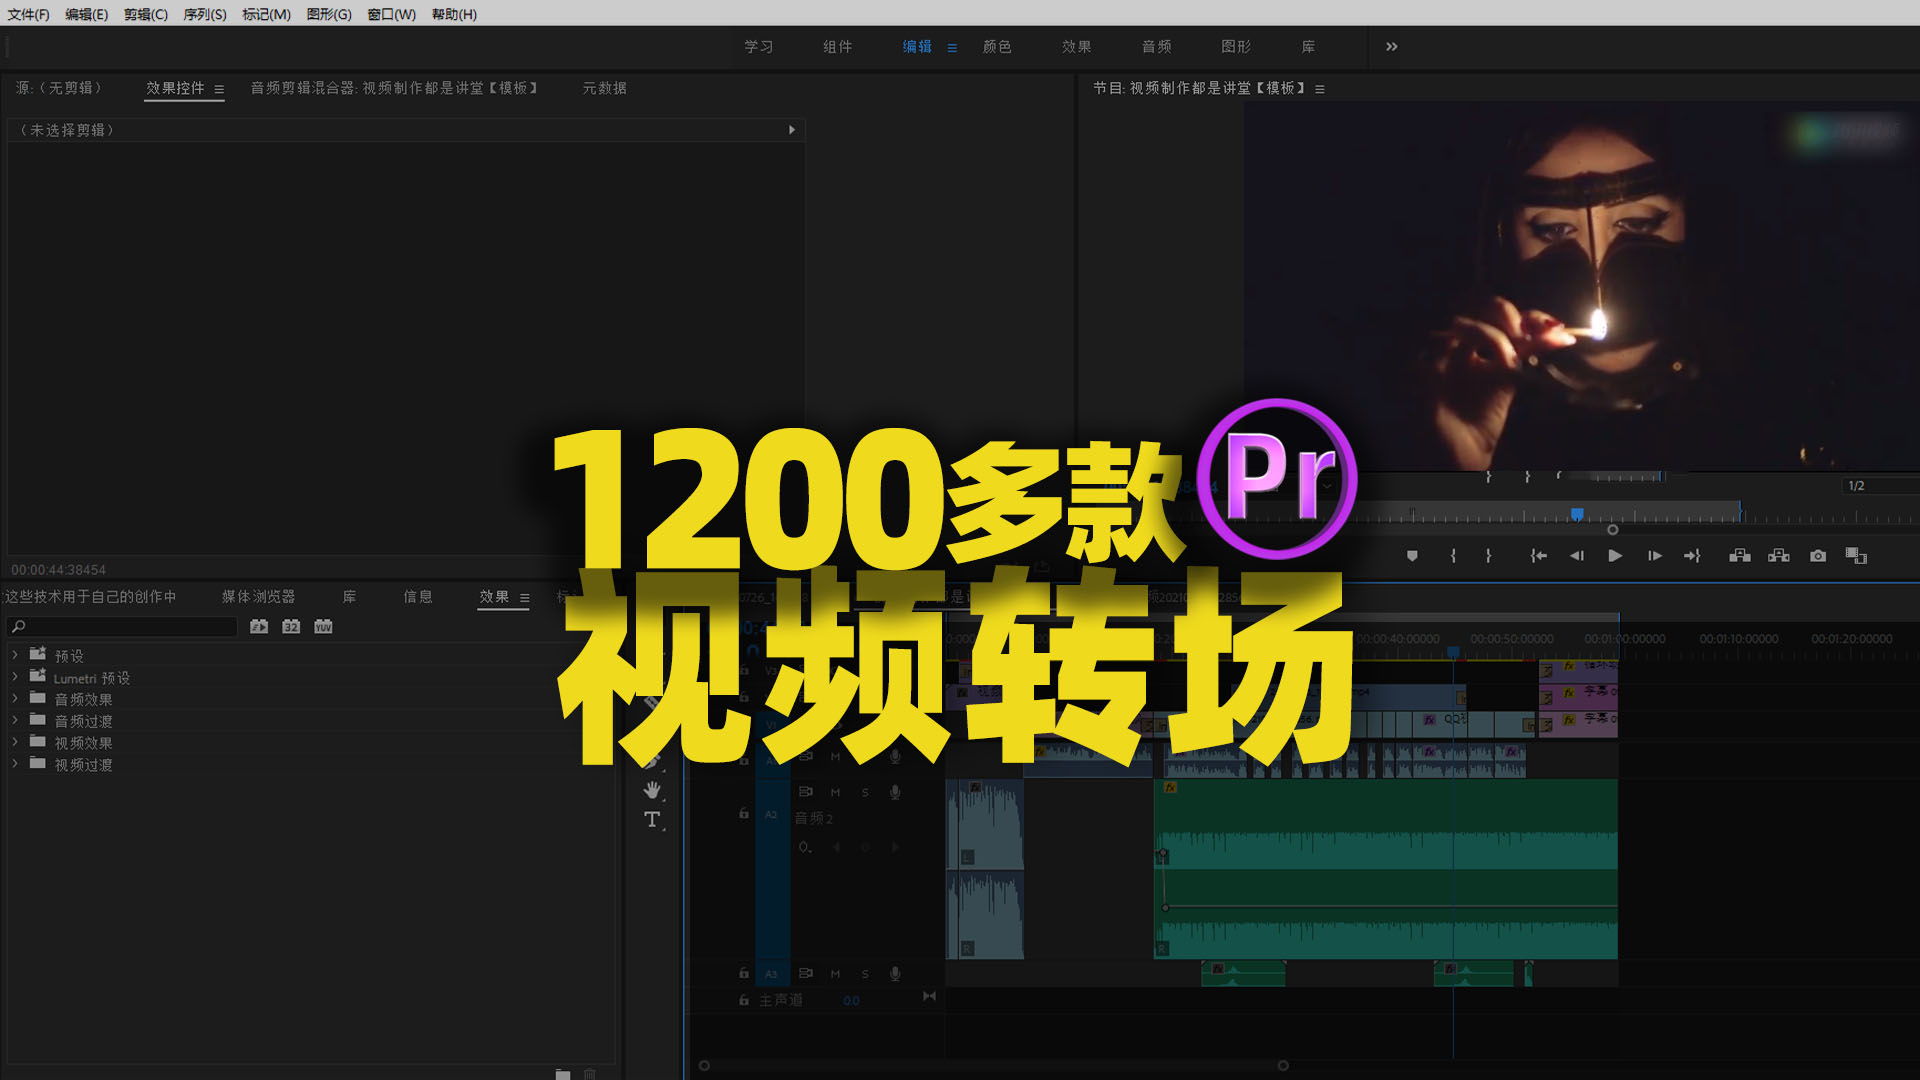This screenshot has width=1920, height=1080.
Task: Click the Mark In button
Action: 1453,556
